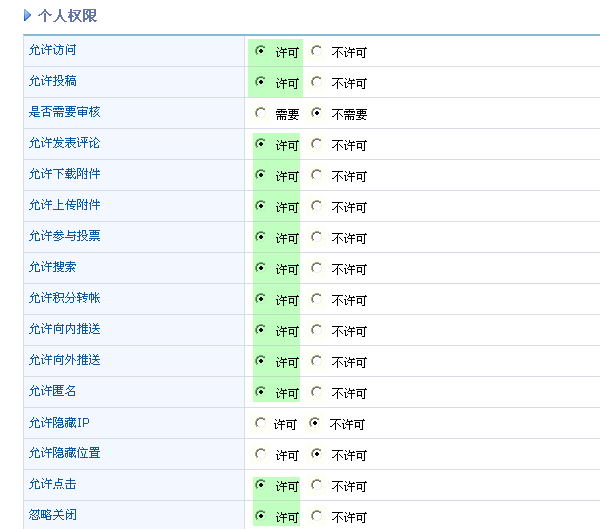
Task: Set 允许下载附件 to 不许可
Action: tap(317, 174)
